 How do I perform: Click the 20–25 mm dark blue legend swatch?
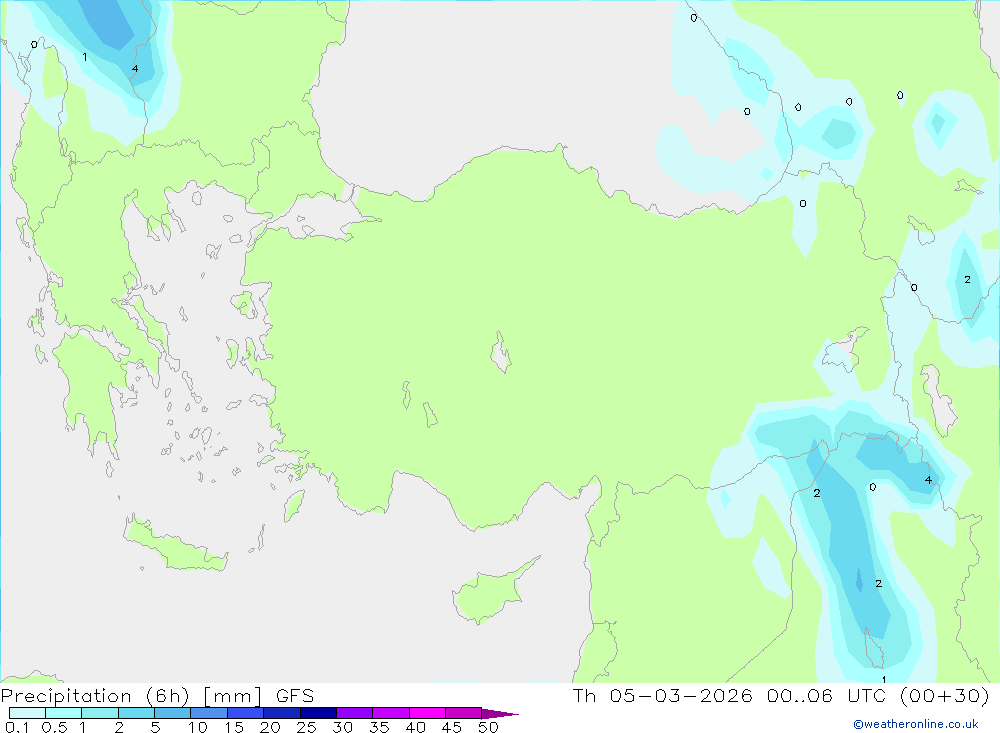[x=282, y=713]
